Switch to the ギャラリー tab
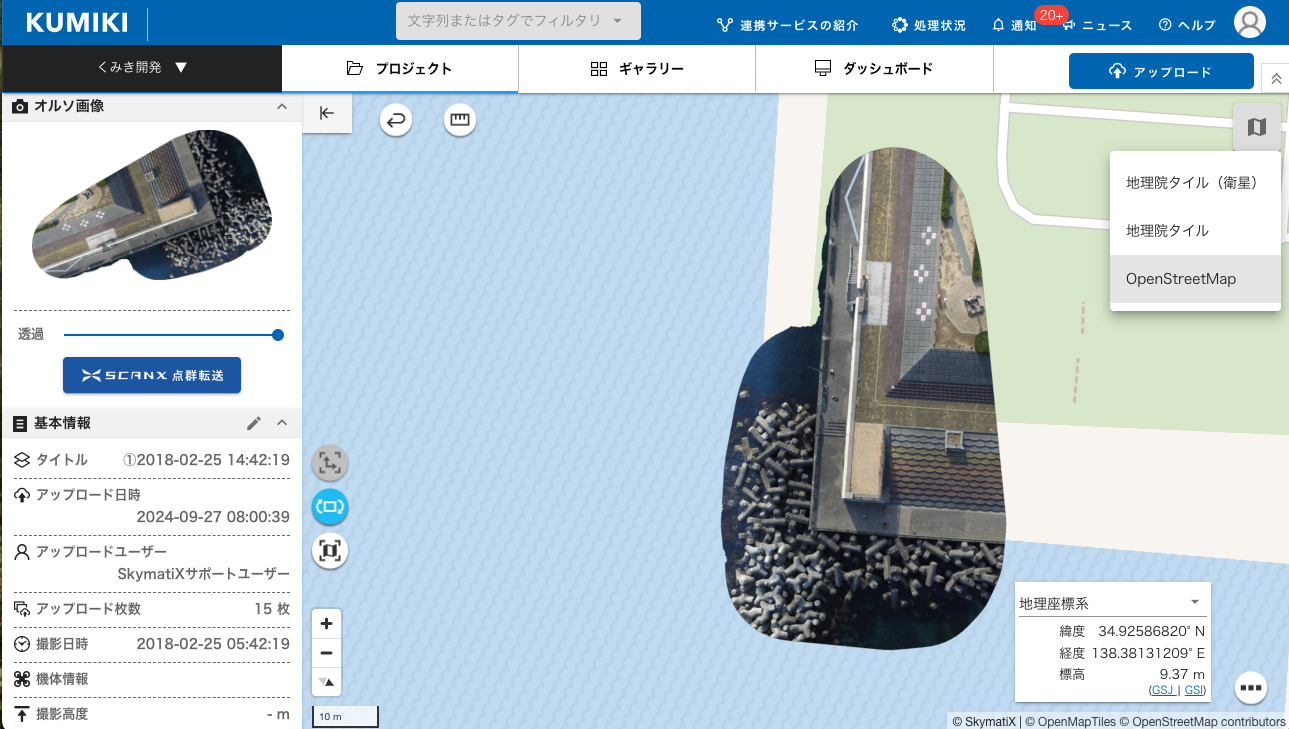Viewport: 1289px width, 729px height. 637,69
